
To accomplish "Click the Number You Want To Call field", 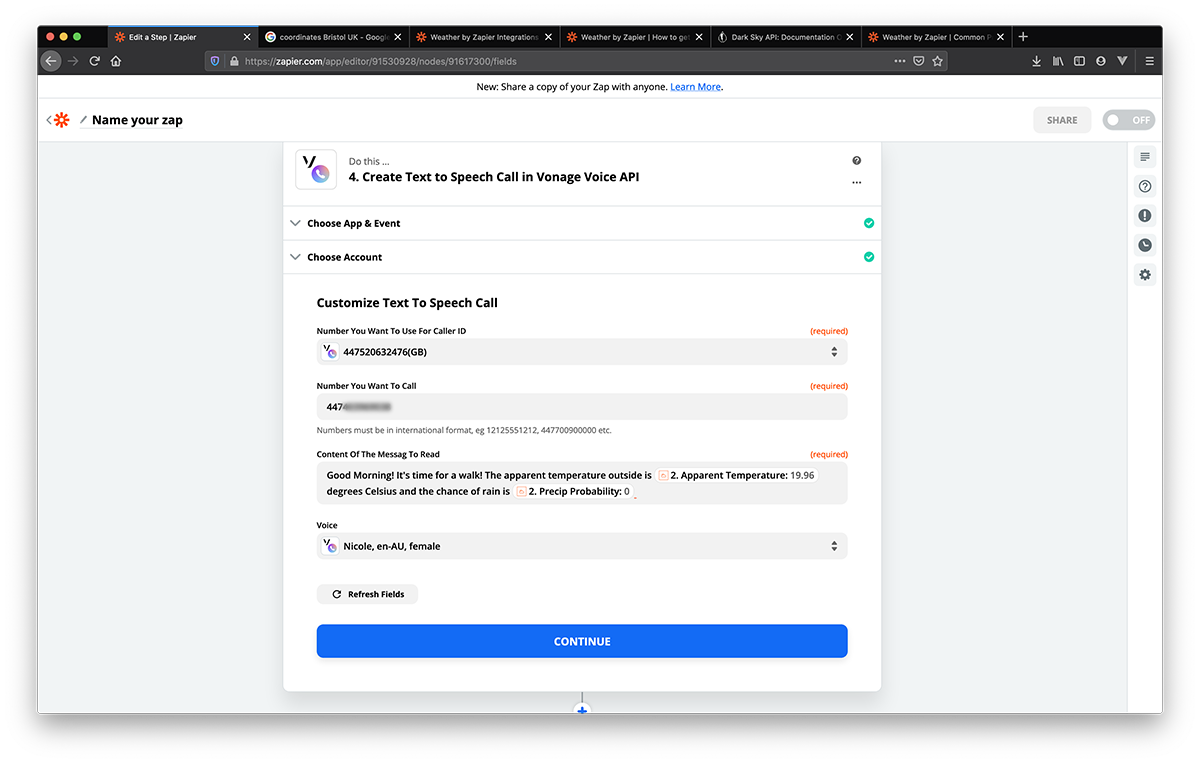I will [582, 407].
